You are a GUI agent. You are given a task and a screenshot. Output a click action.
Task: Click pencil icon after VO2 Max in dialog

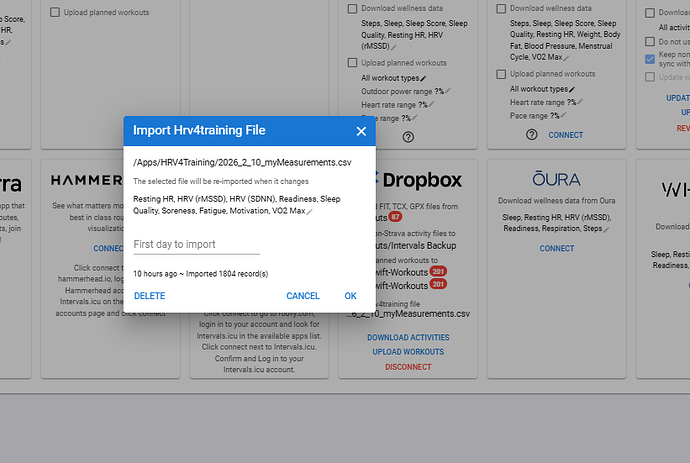(x=310, y=212)
